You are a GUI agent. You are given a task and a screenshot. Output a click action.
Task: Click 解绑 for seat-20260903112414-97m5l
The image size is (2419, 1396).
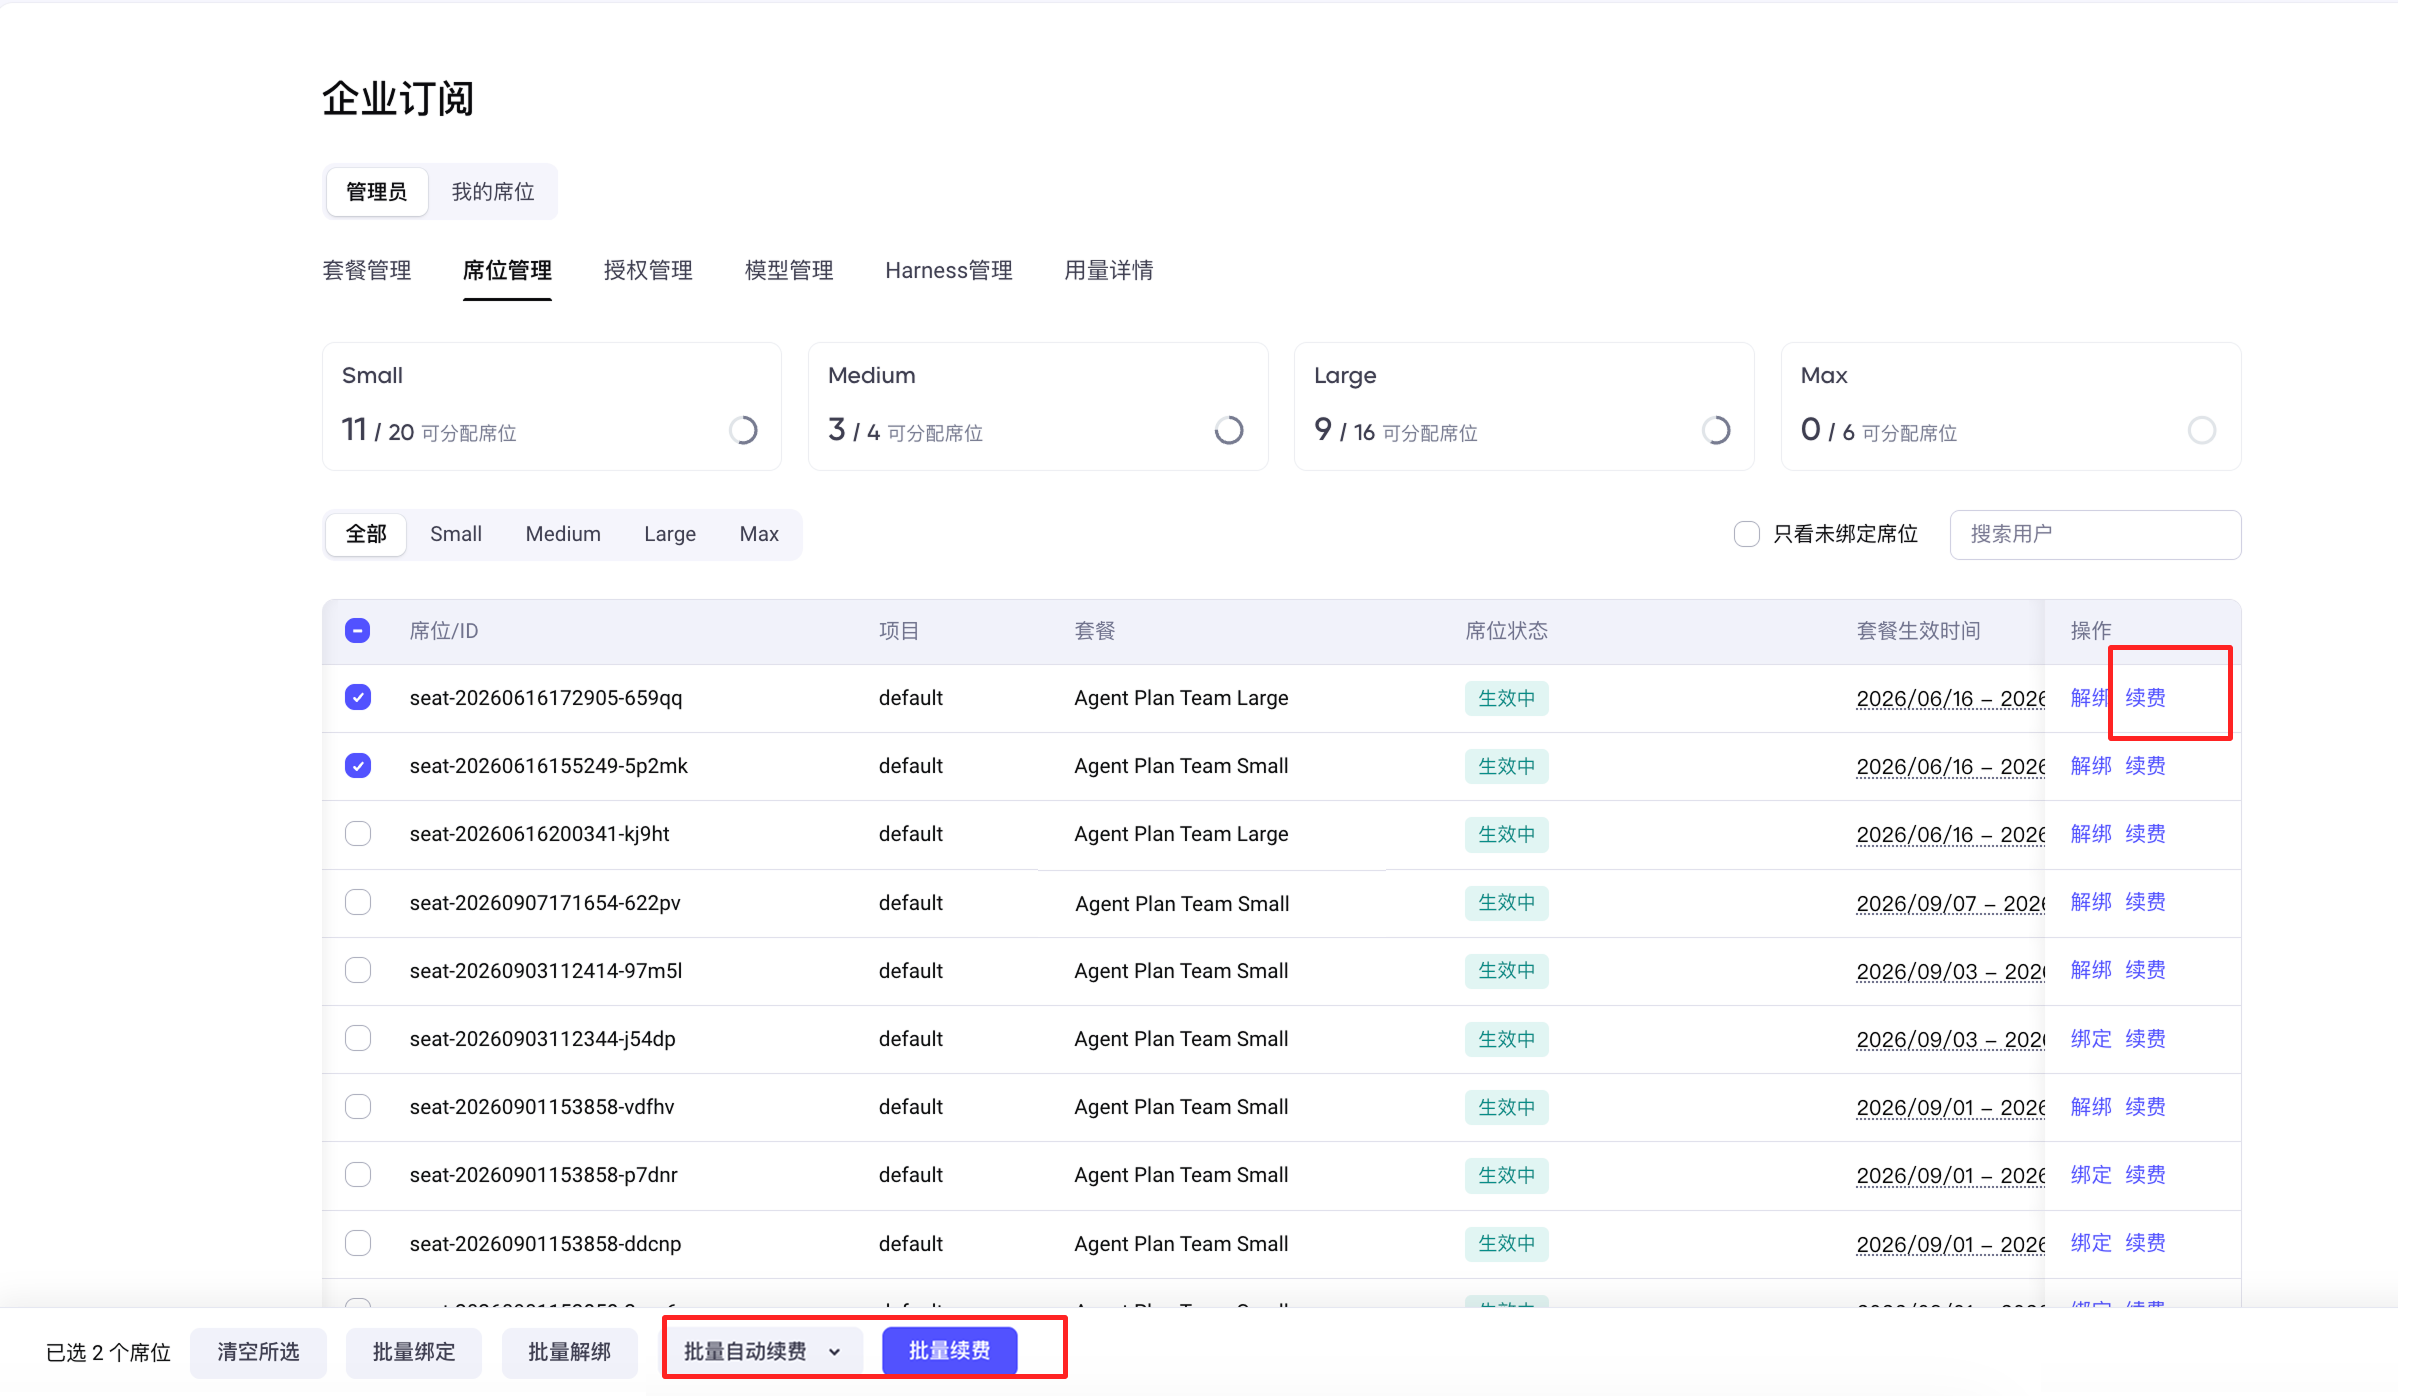2091,969
